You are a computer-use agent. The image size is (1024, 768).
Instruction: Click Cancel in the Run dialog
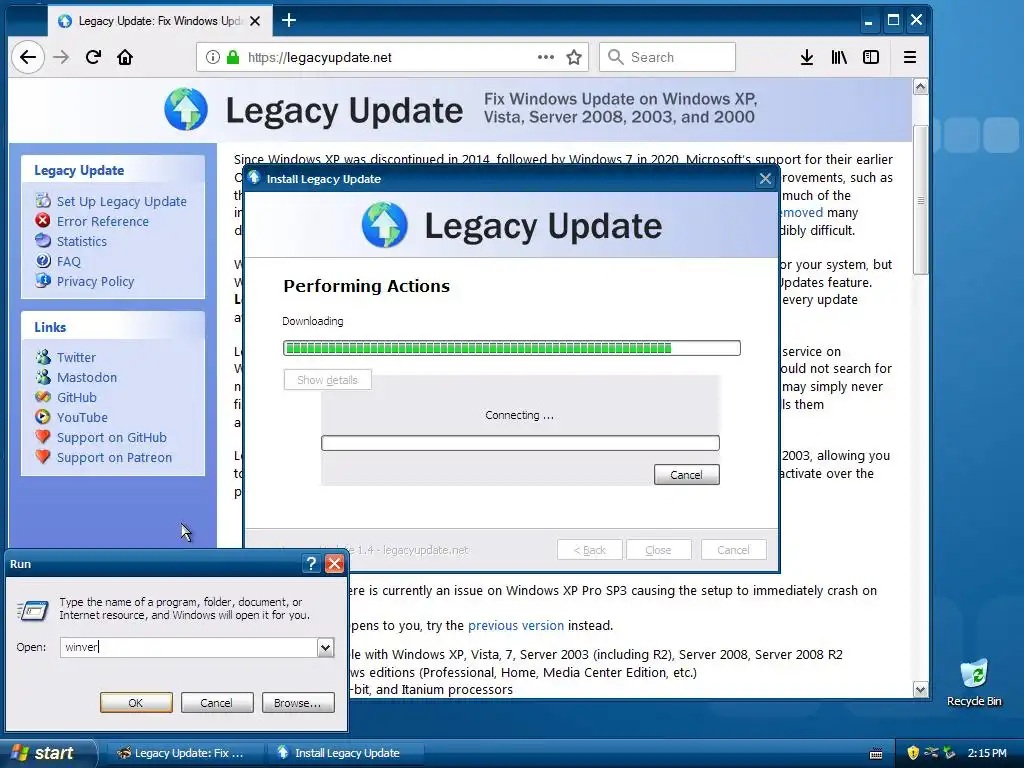click(216, 703)
